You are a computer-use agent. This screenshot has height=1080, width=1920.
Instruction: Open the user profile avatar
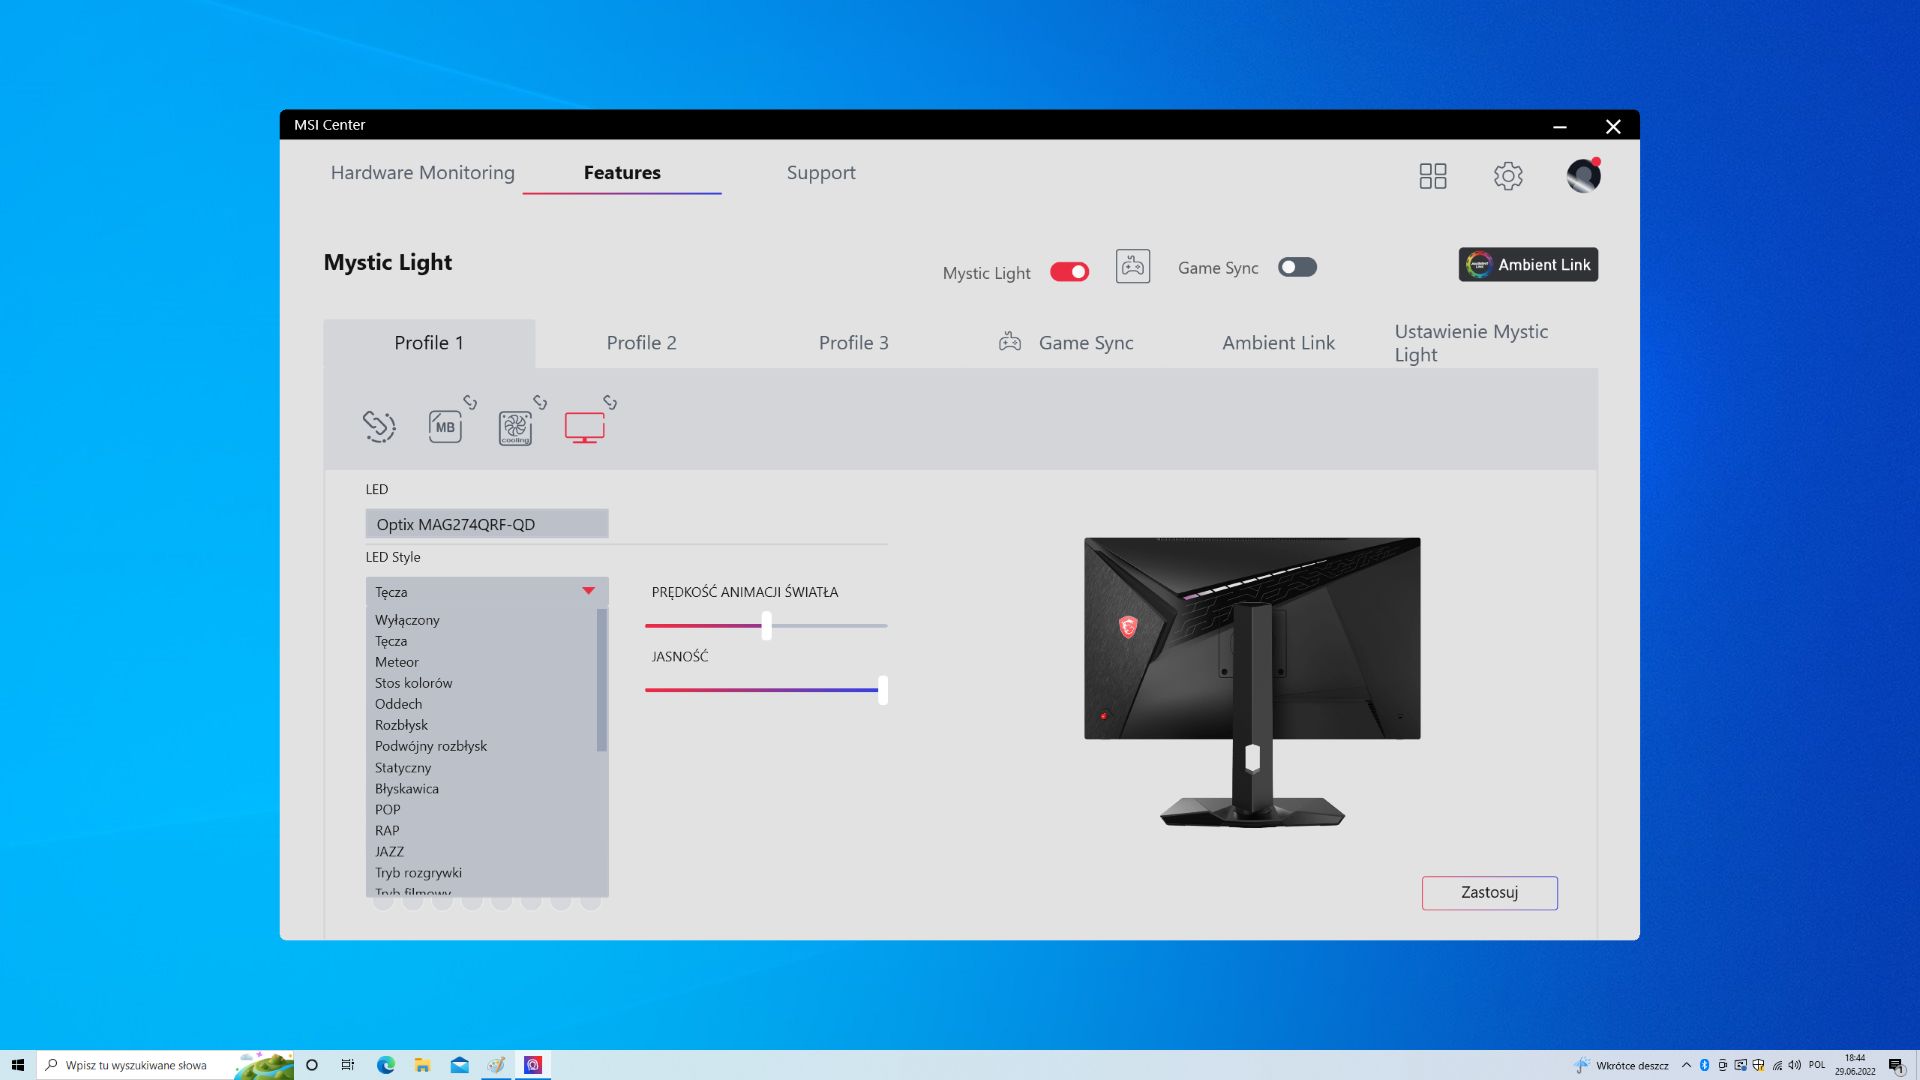point(1583,176)
